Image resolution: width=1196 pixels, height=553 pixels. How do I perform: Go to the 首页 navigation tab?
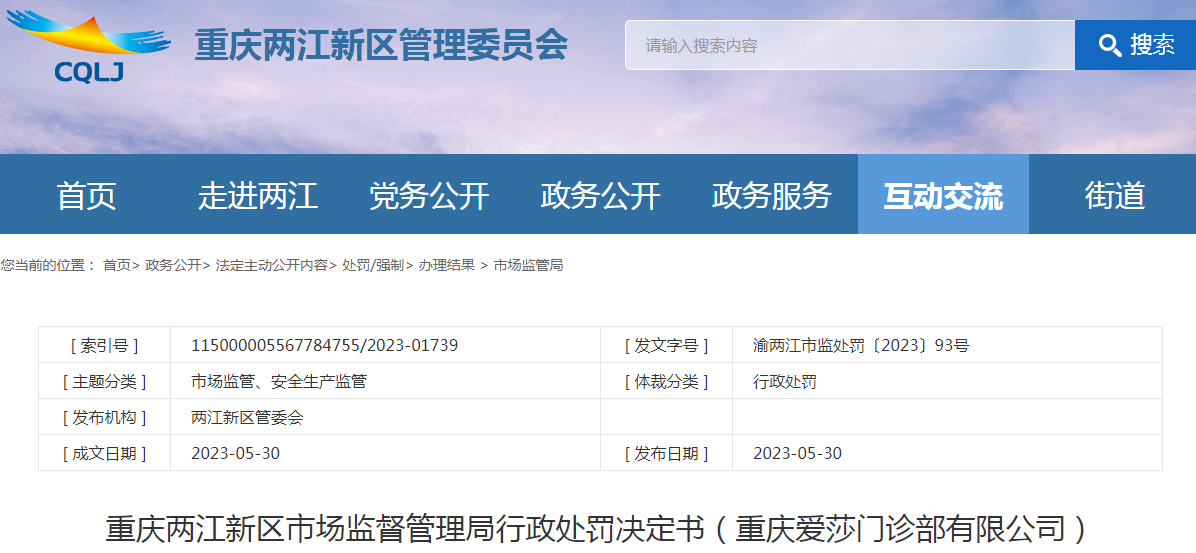86,195
